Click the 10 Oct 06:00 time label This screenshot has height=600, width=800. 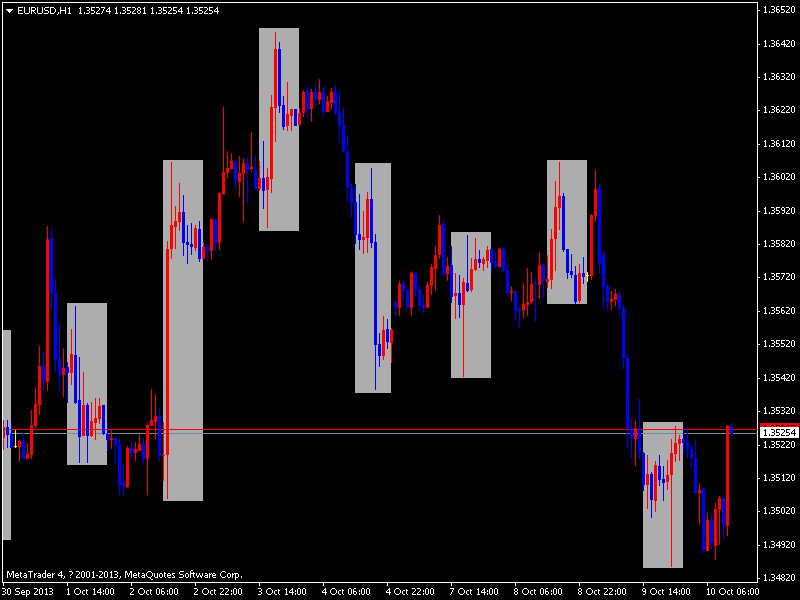[x=733, y=592]
